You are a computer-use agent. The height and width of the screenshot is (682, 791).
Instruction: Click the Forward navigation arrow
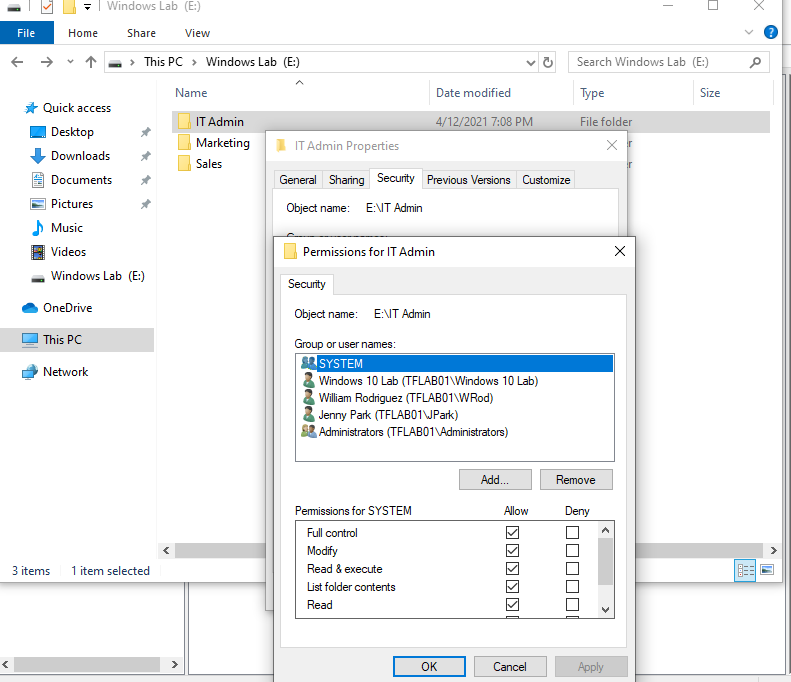46,62
